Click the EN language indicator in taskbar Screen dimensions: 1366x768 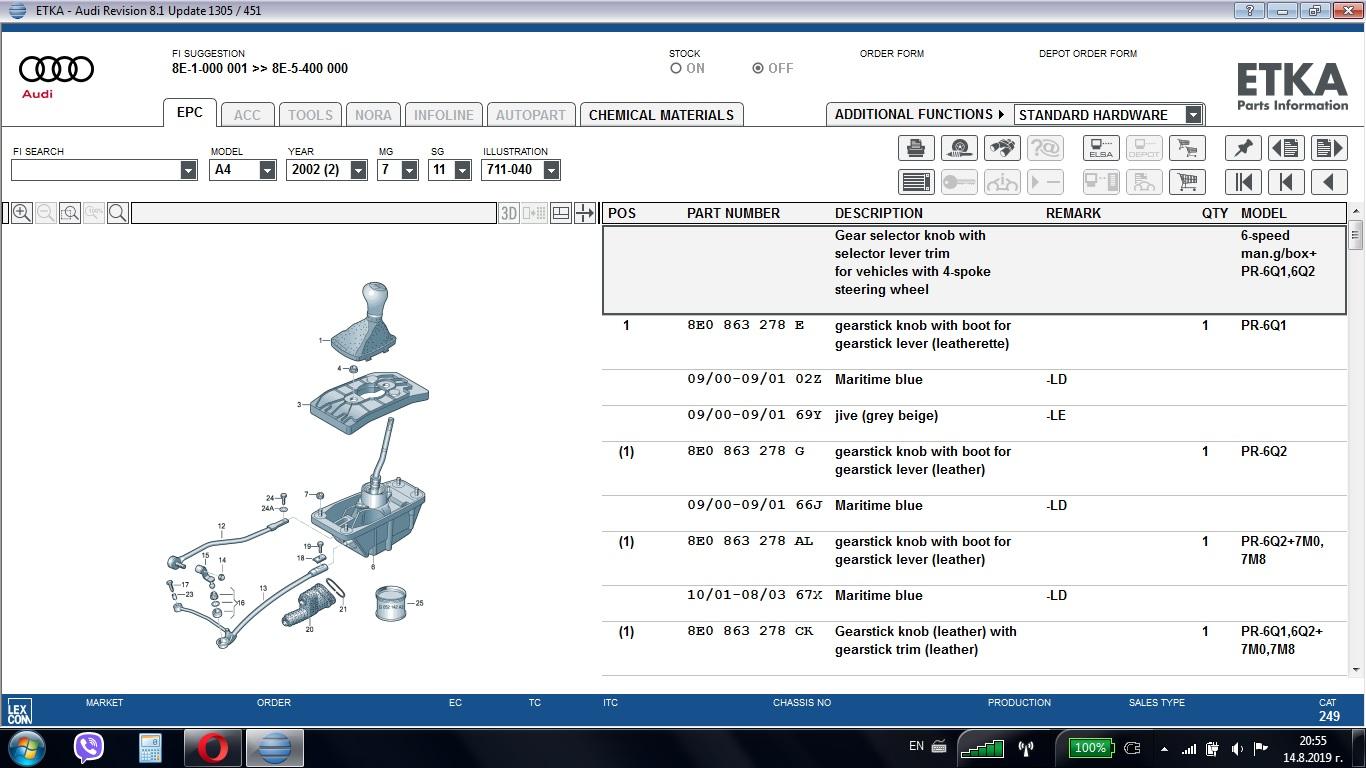916,746
